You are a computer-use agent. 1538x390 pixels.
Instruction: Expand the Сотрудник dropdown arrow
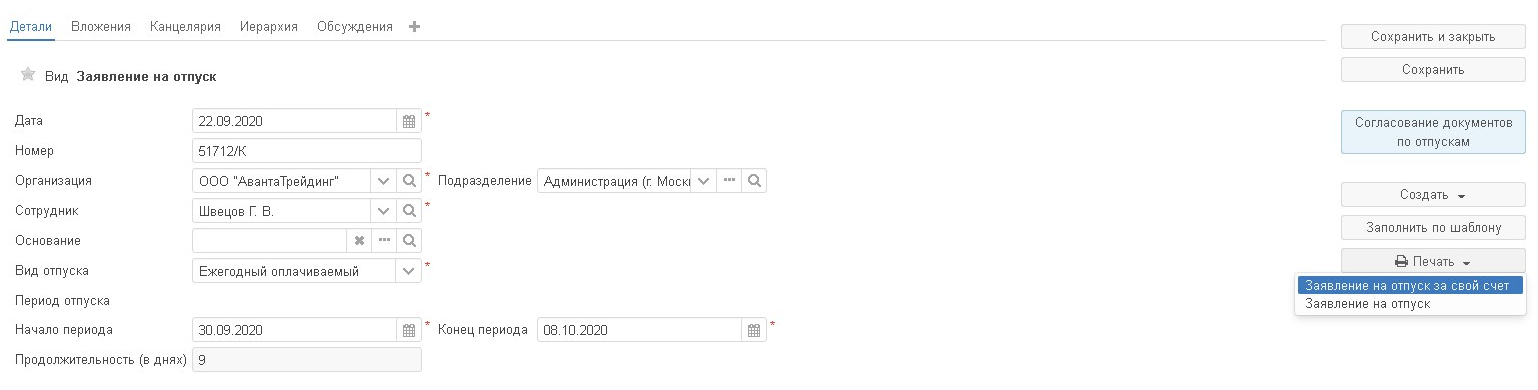click(x=384, y=211)
